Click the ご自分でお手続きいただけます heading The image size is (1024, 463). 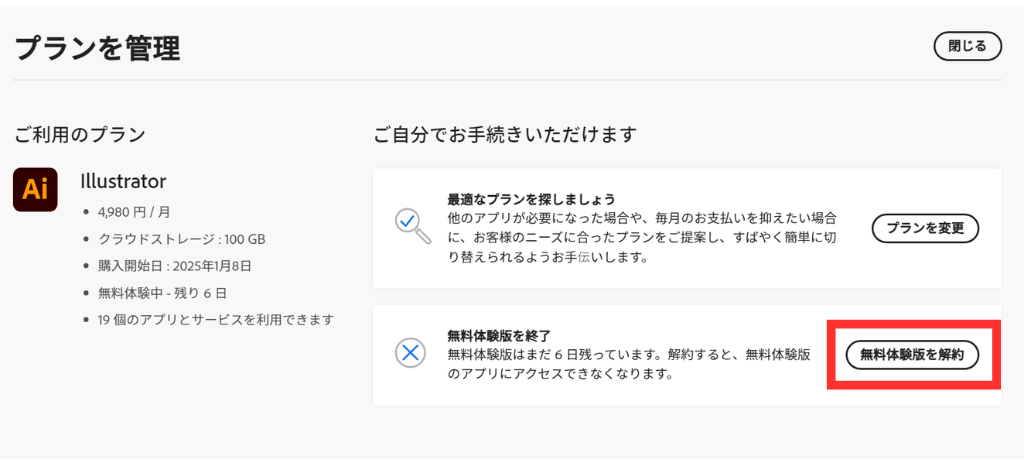pos(505,134)
